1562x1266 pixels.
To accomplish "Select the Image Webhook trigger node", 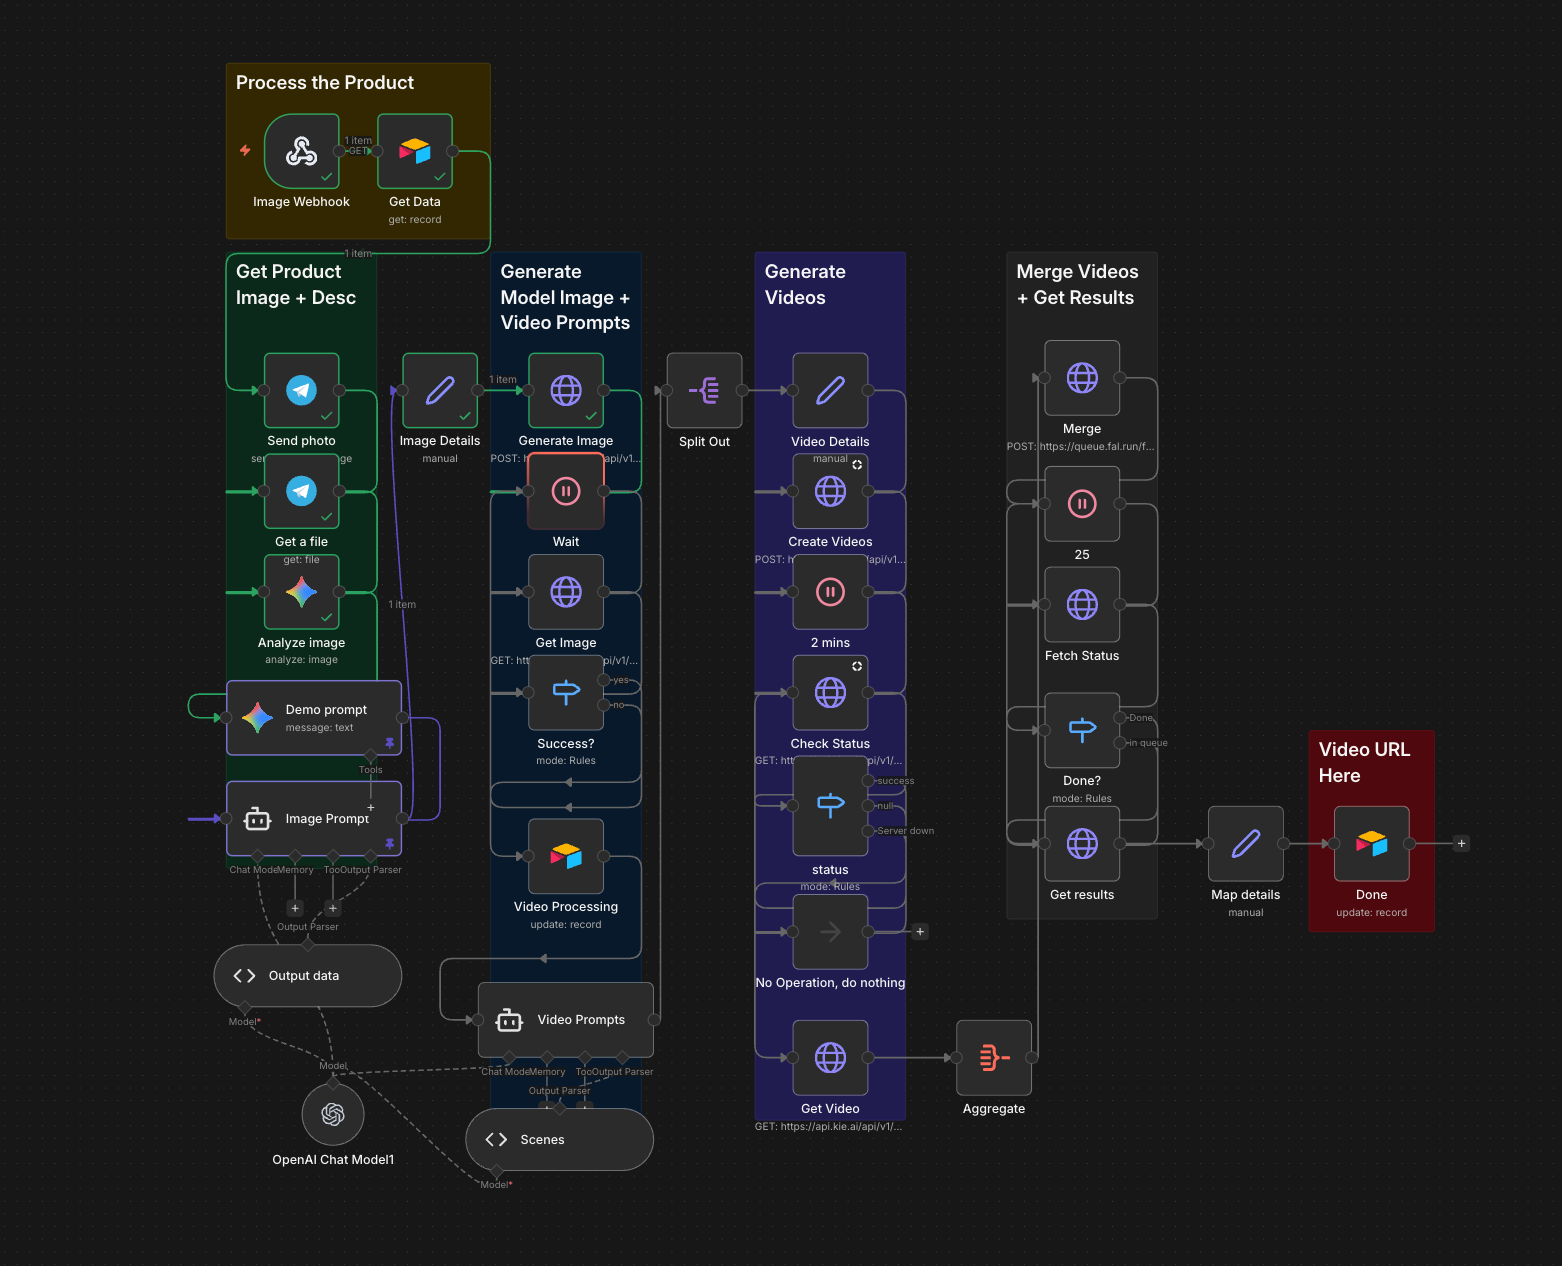I will pyautogui.click(x=301, y=151).
